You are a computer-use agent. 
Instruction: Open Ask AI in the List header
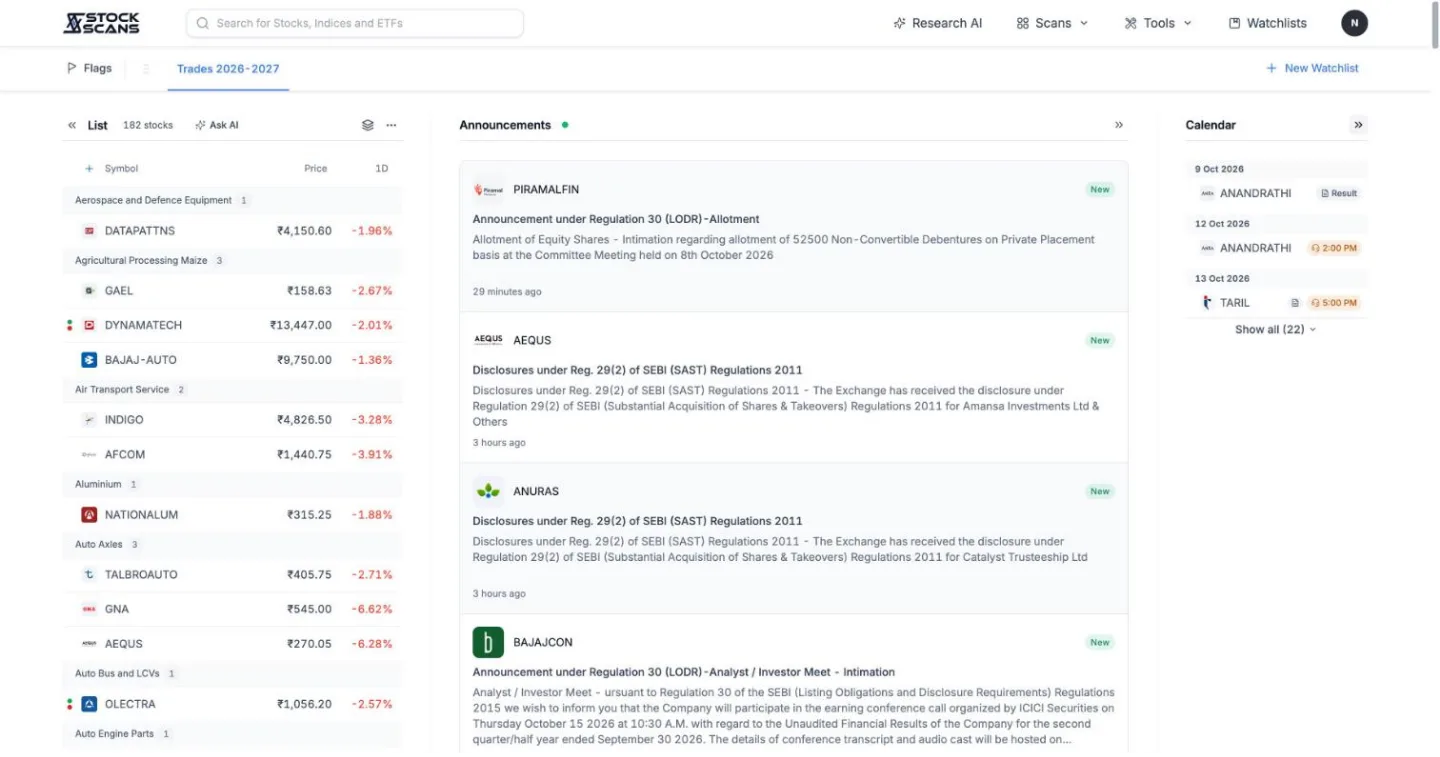pos(216,125)
